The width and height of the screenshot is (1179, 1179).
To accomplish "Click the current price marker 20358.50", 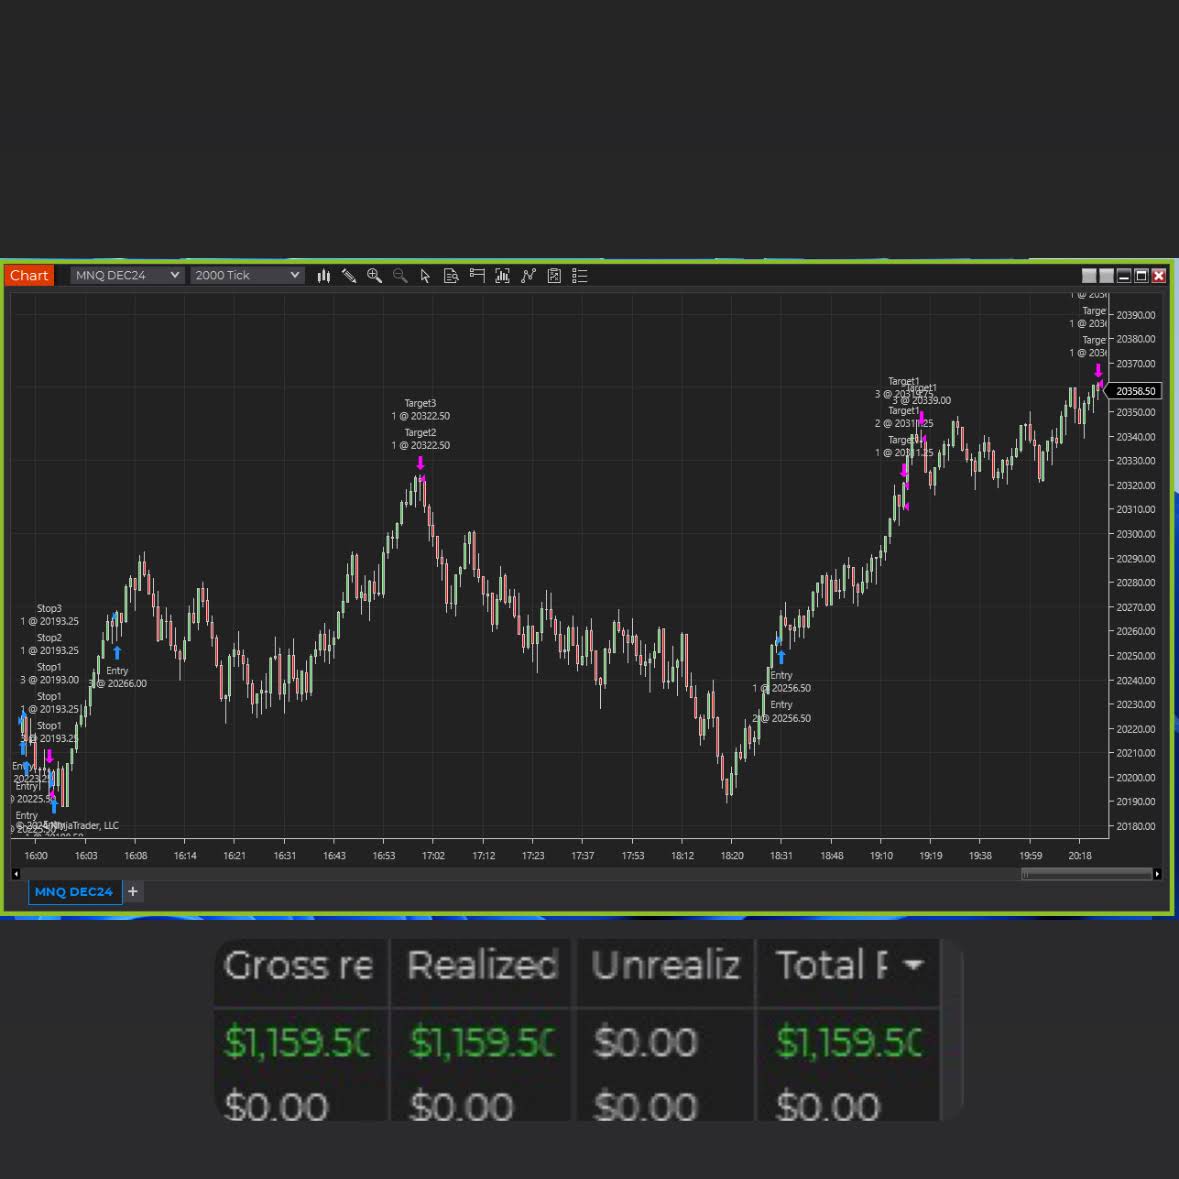I will tap(1135, 391).
